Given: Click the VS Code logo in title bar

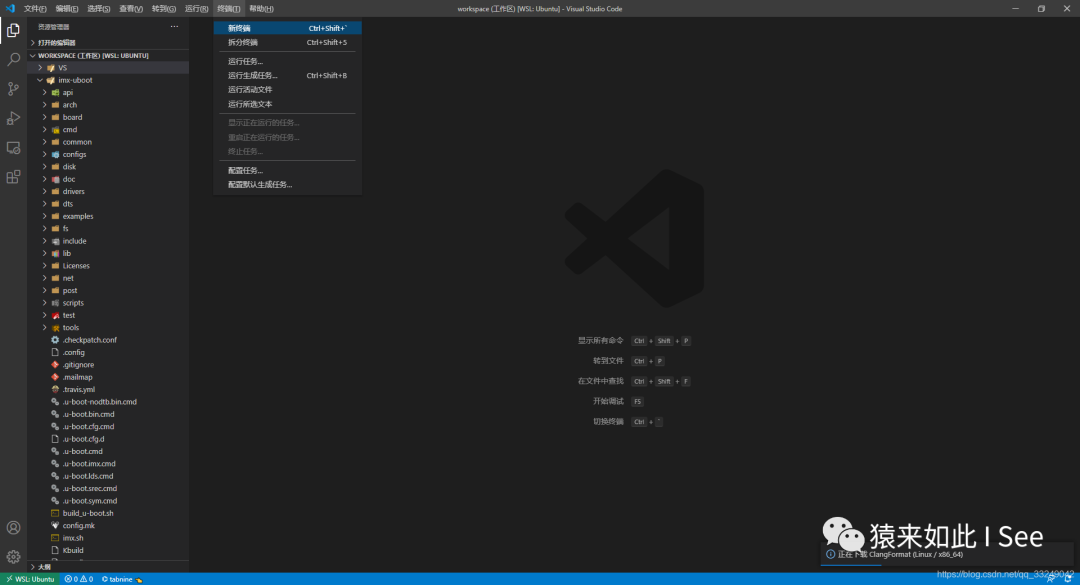Looking at the screenshot, I should point(10,8).
